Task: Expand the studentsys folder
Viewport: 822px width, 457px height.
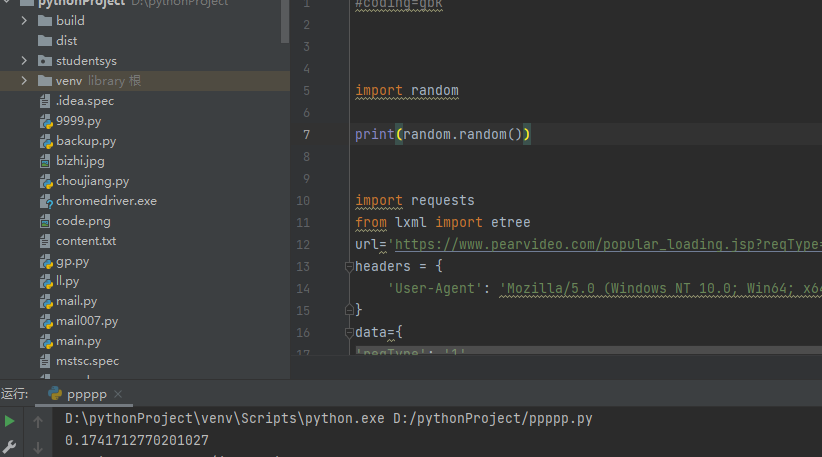Action: click(24, 61)
